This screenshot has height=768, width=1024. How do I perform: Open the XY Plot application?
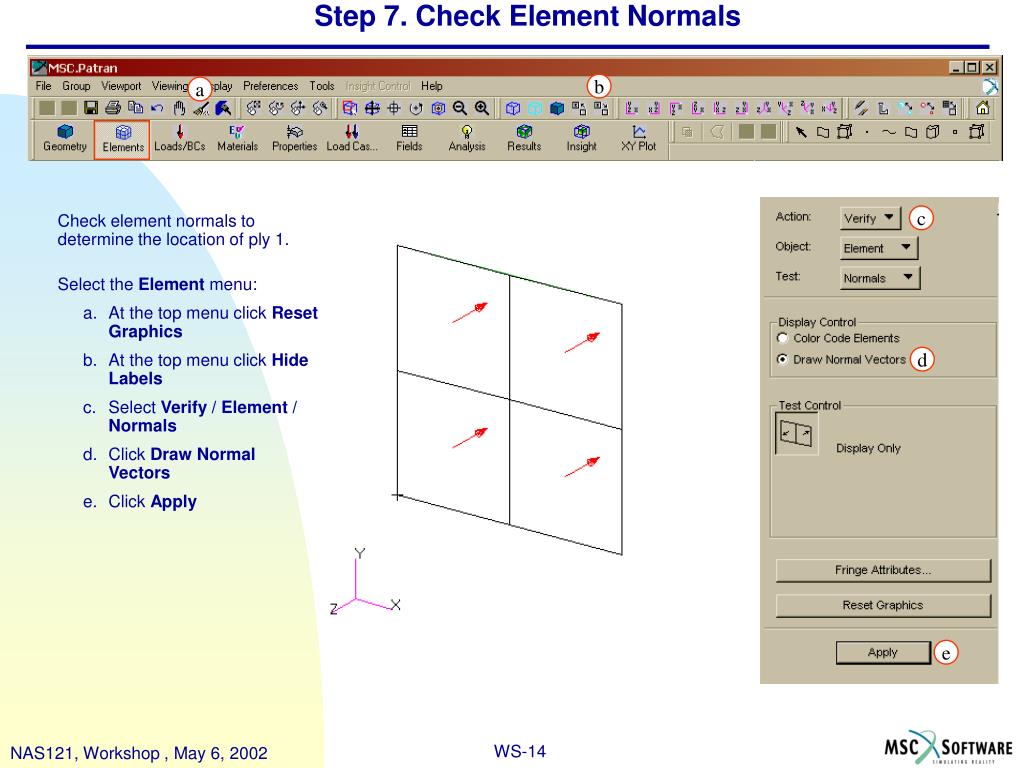(x=639, y=138)
